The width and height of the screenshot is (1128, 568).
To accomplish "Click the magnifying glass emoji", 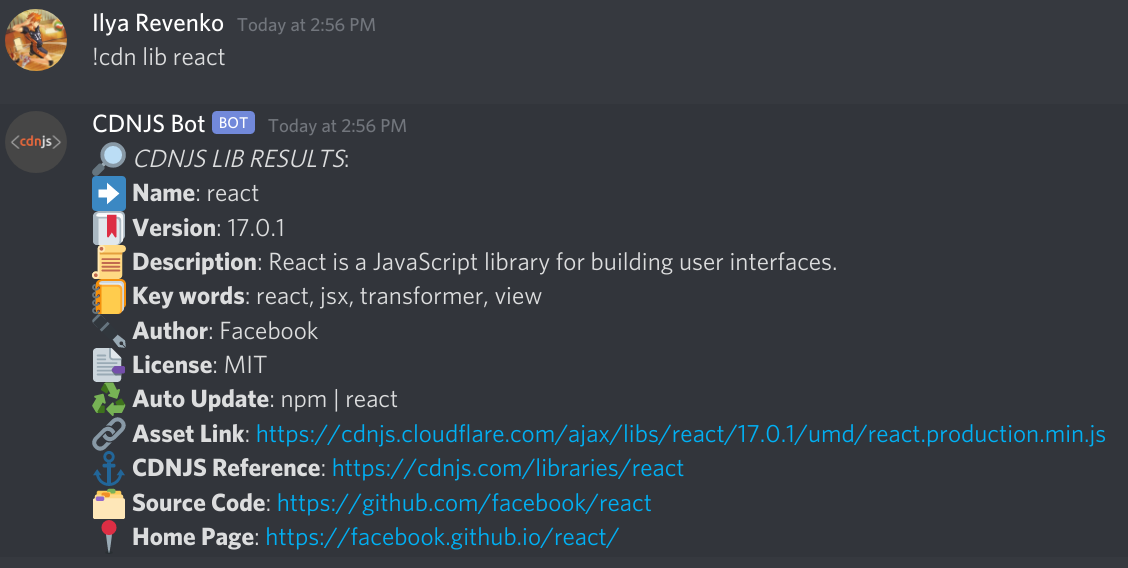I will [109, 159].
